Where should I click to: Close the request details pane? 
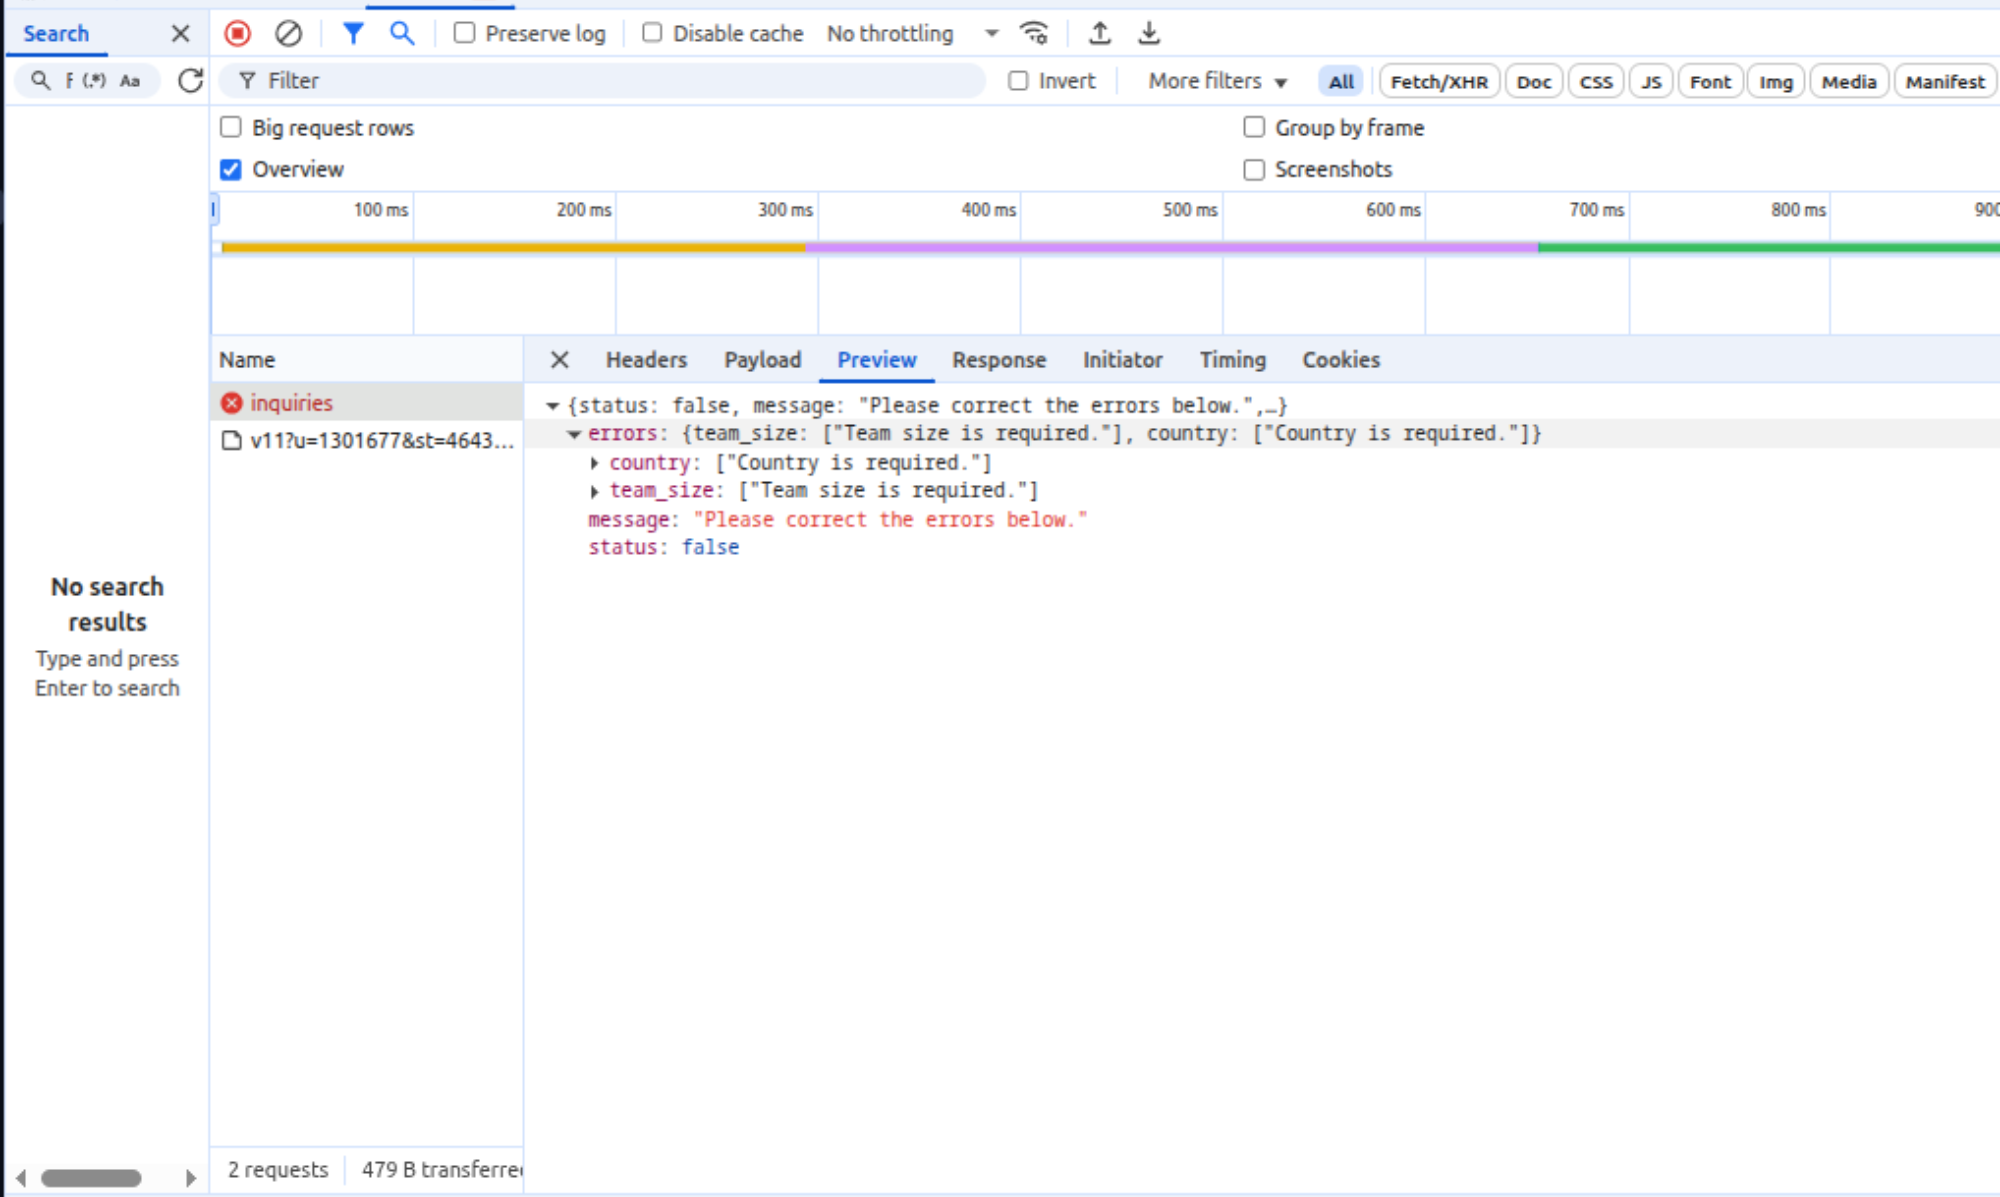click(559, 360)
